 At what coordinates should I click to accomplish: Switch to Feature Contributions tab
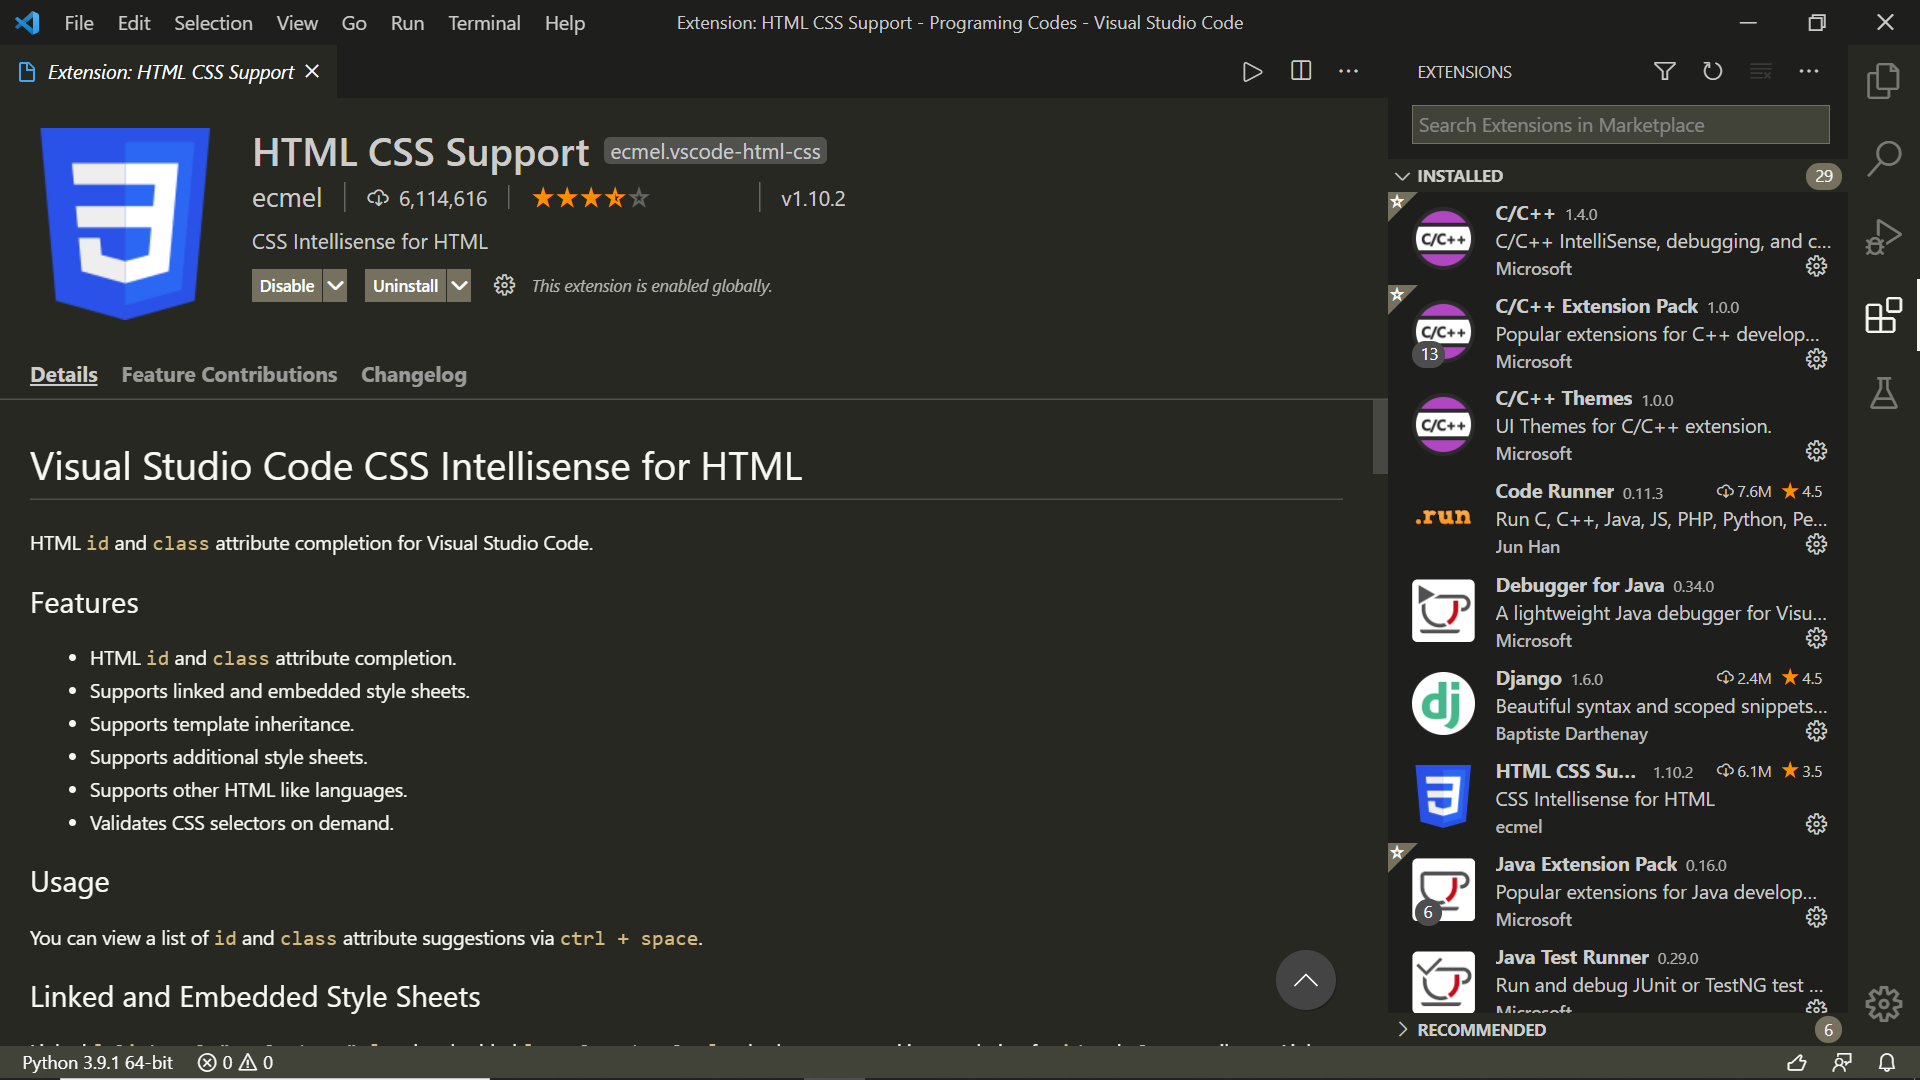pos(229,375)
